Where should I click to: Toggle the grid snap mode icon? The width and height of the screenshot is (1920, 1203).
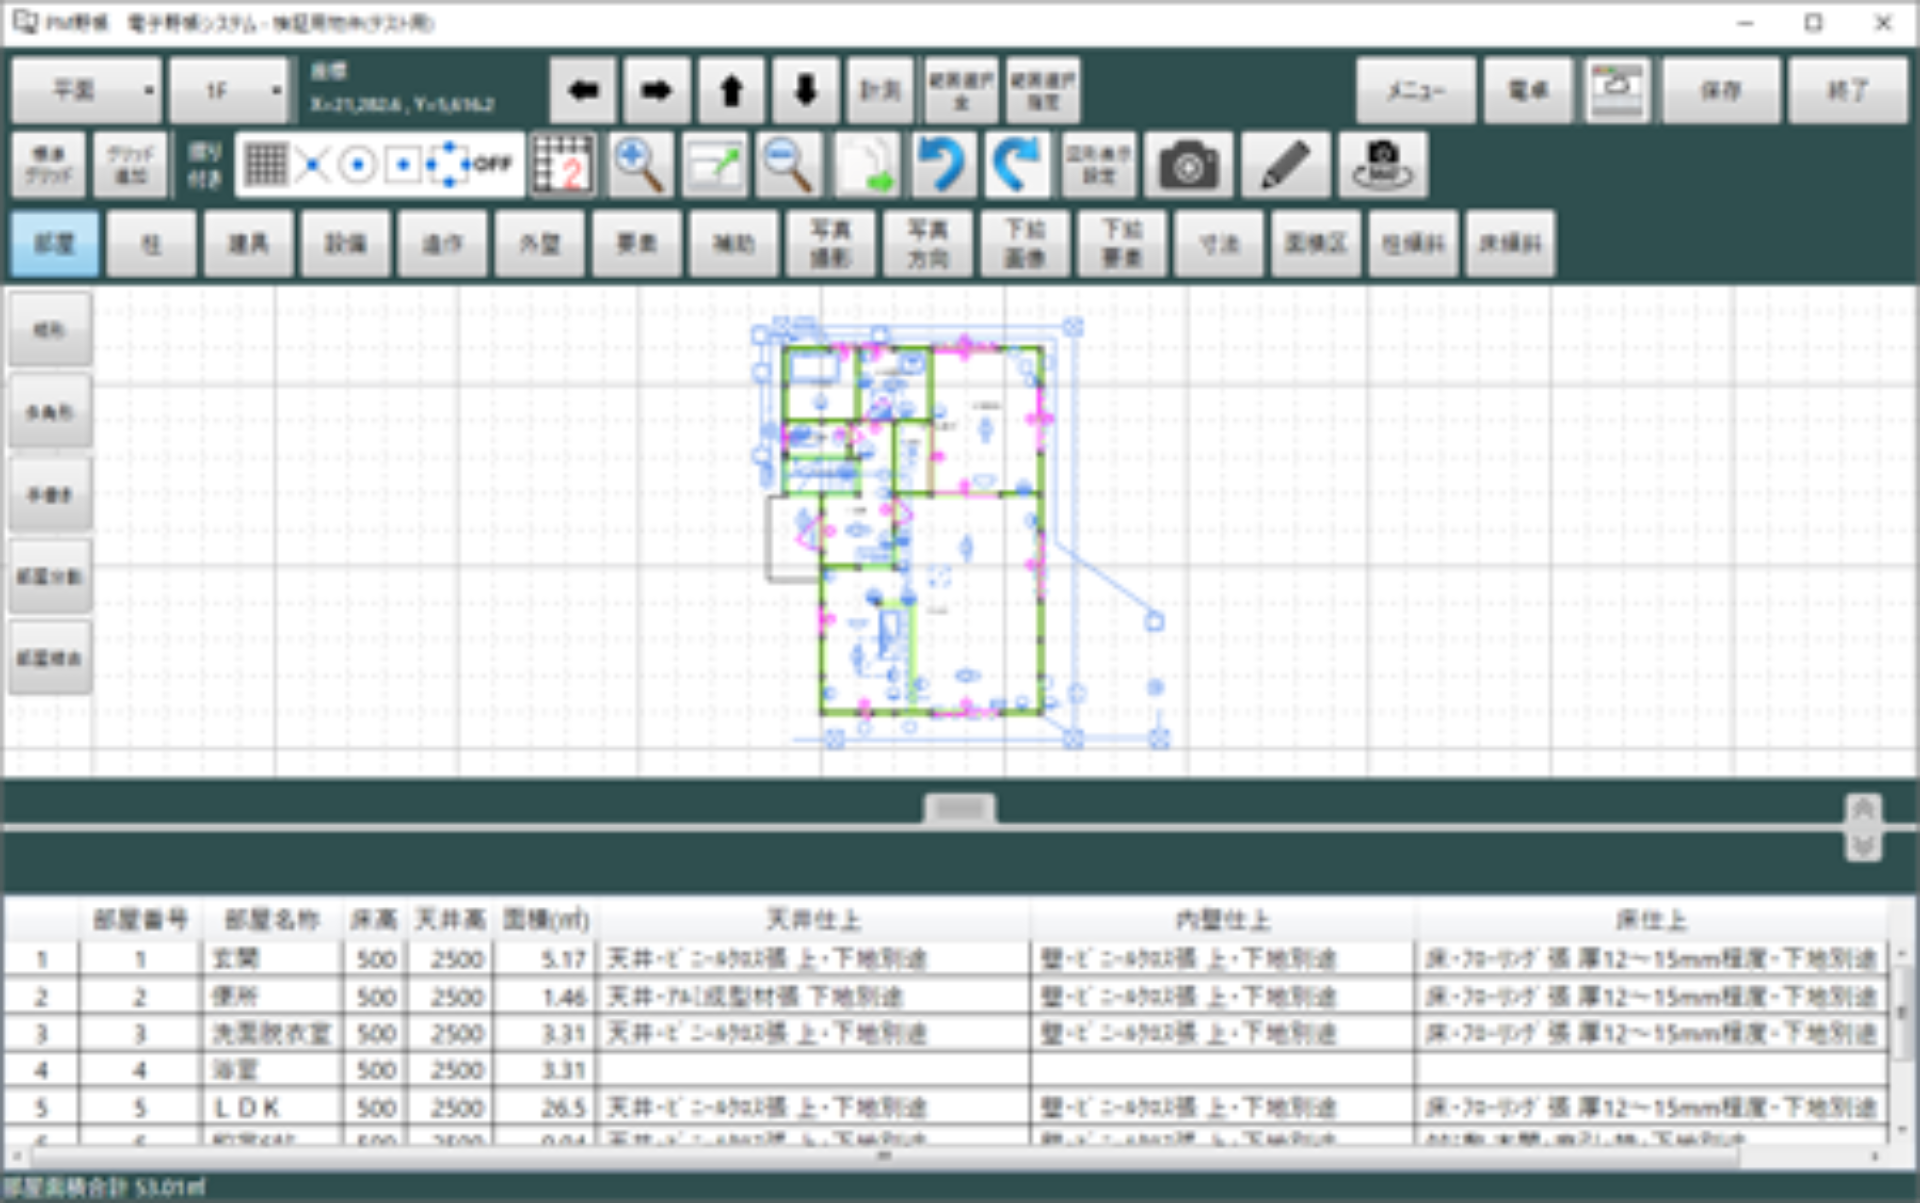[266, 165]
